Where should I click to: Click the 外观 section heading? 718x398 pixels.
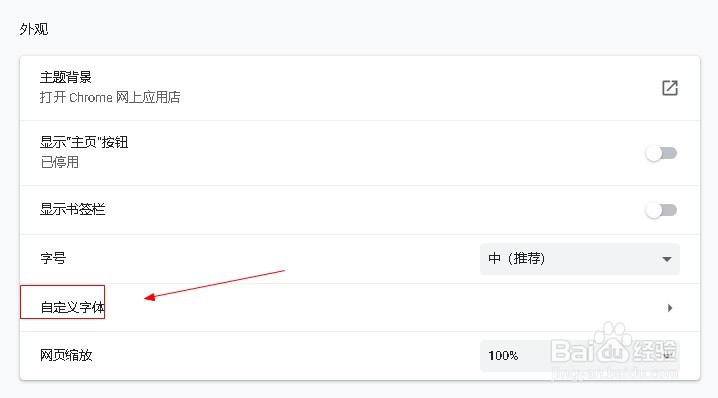[33, 29]
